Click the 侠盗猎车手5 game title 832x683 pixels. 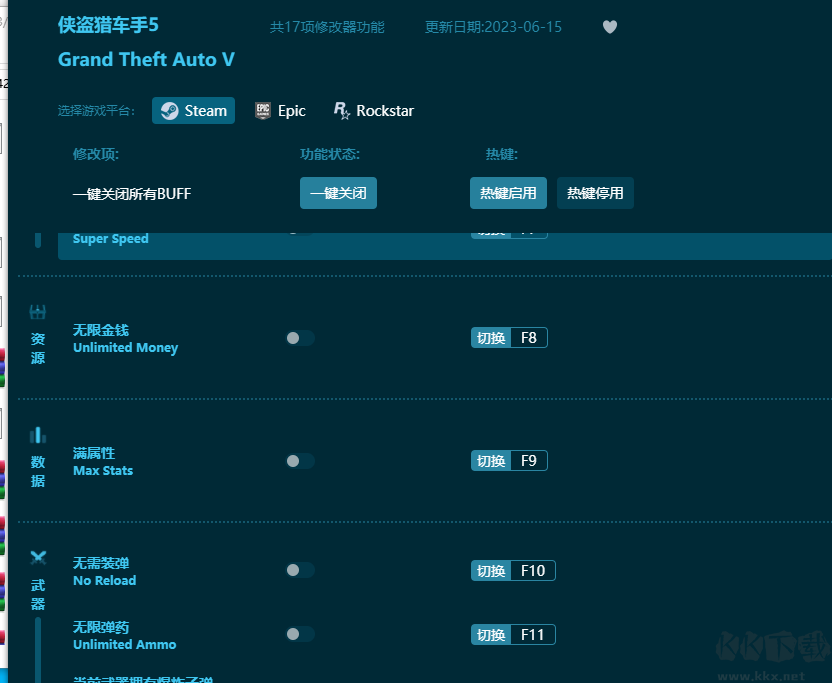point(108,25)
